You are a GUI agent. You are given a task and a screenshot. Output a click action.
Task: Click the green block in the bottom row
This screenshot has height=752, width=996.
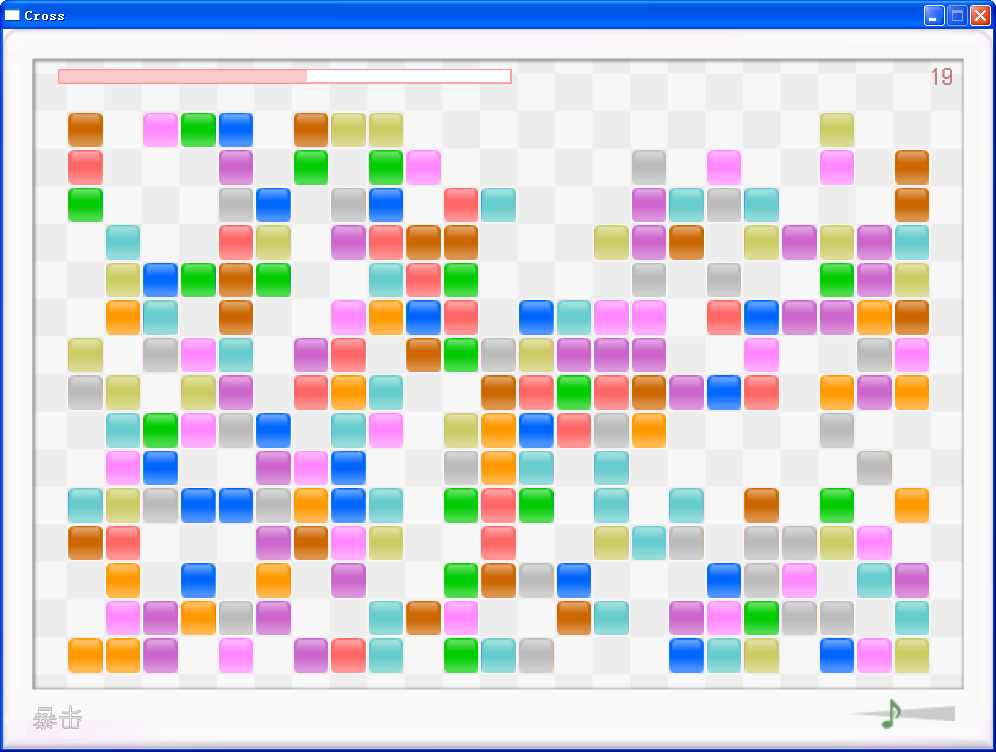[x=461, y=655]
